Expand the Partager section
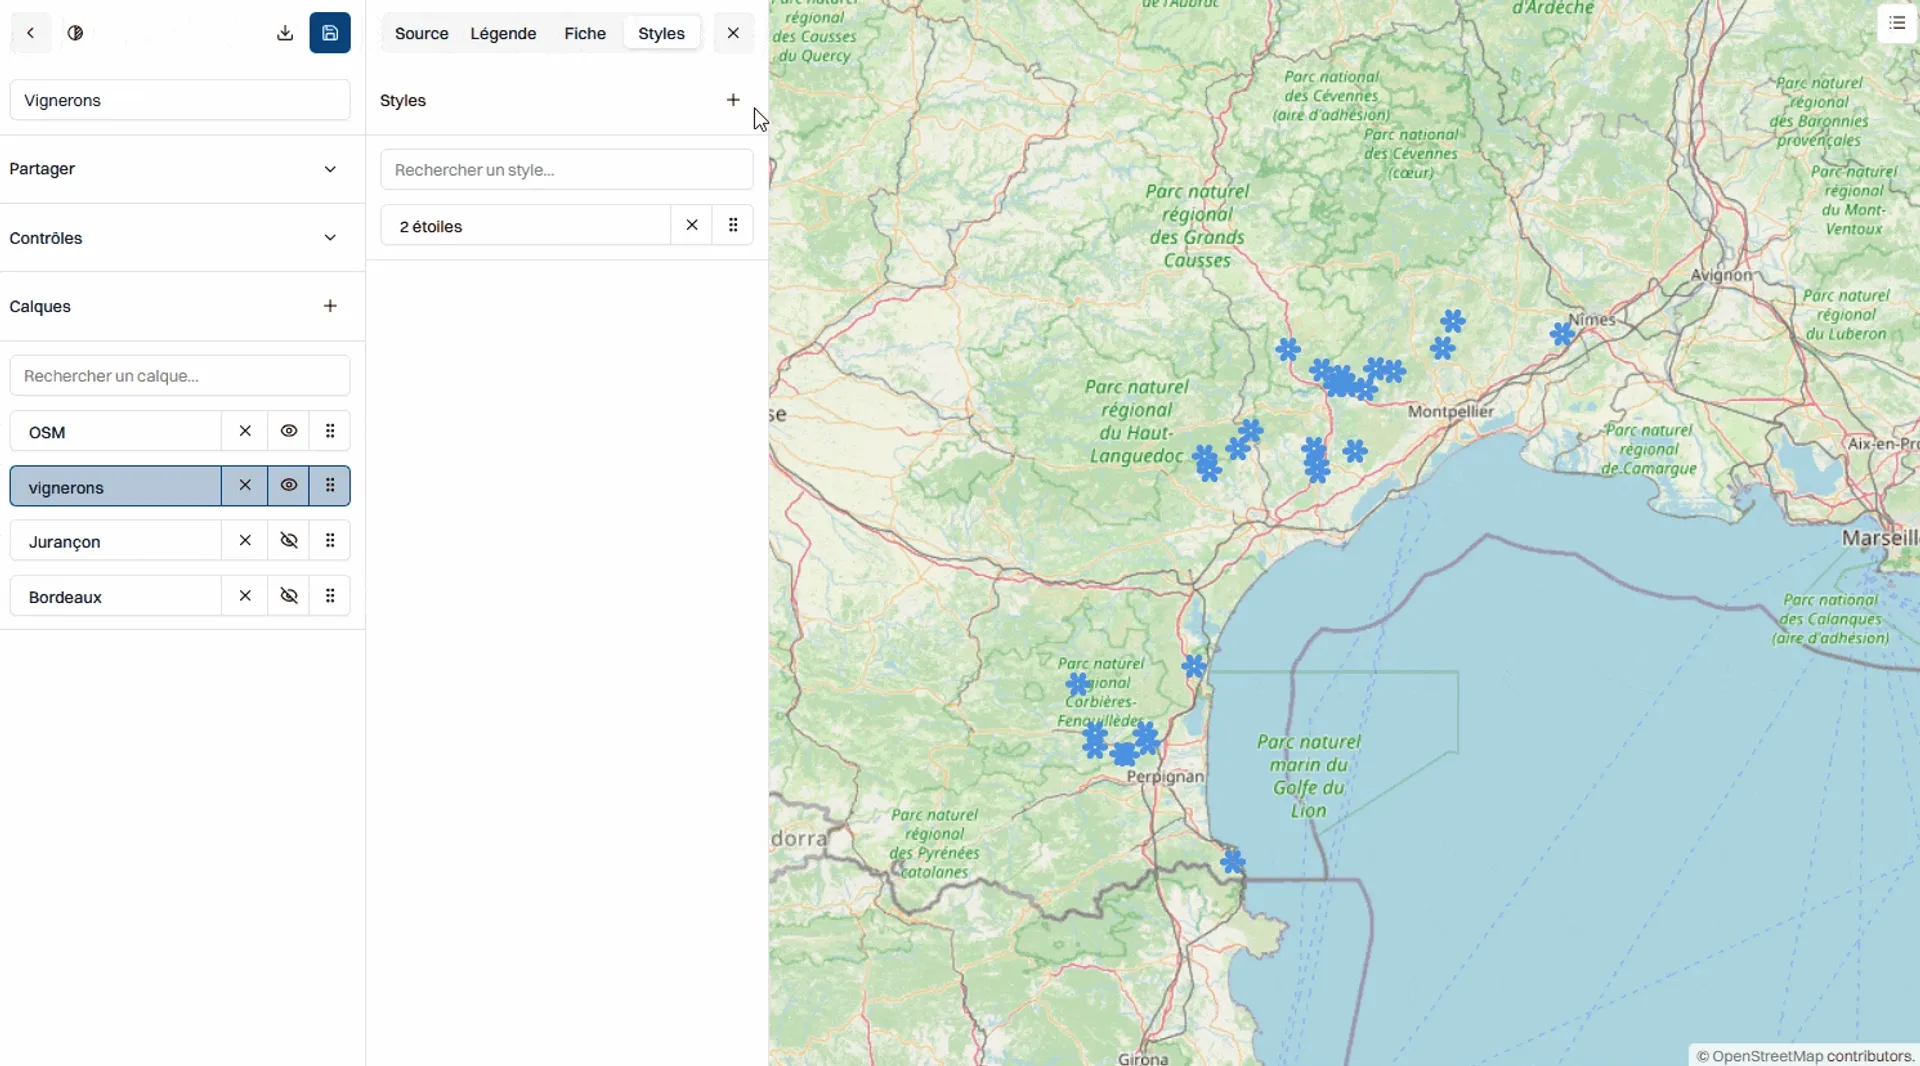This screenshot has height=1066, width=1920. coord(330,169)
